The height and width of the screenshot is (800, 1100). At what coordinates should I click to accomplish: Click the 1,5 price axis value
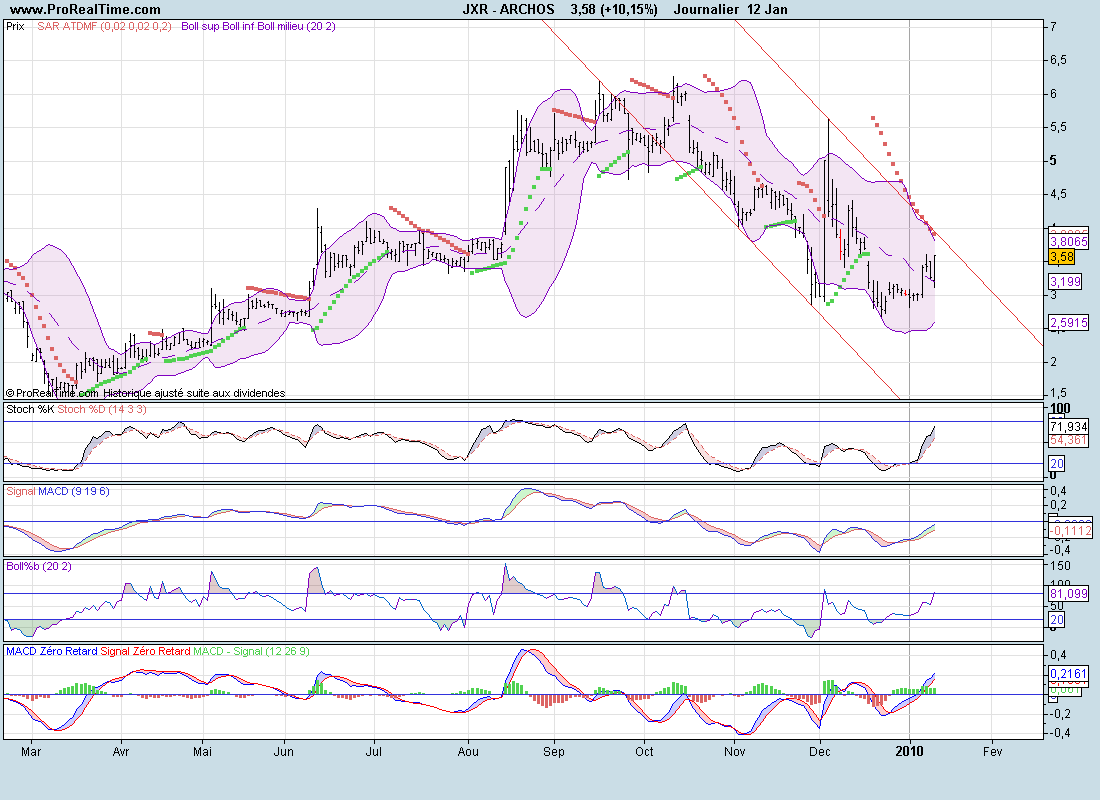[1058, 393]
